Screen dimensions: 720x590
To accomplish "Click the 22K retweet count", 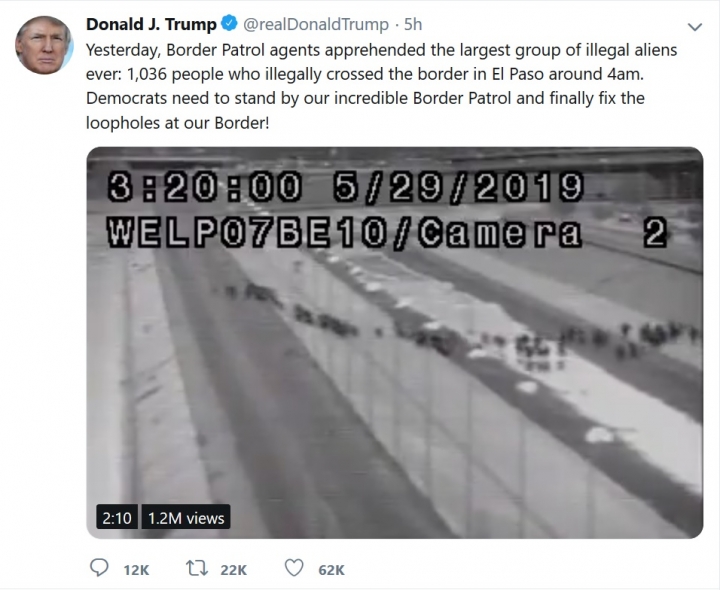I will (234, 570).
